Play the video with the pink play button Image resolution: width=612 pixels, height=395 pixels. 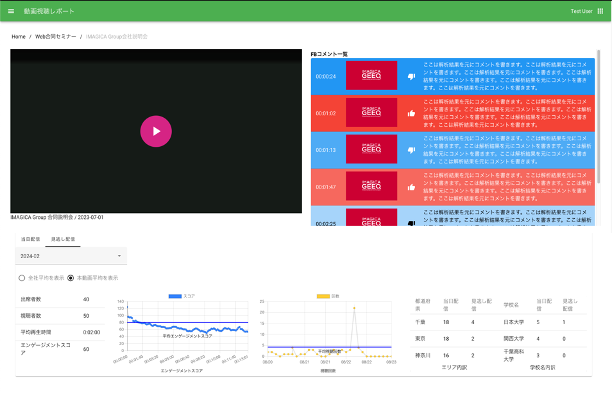point(156,131)
